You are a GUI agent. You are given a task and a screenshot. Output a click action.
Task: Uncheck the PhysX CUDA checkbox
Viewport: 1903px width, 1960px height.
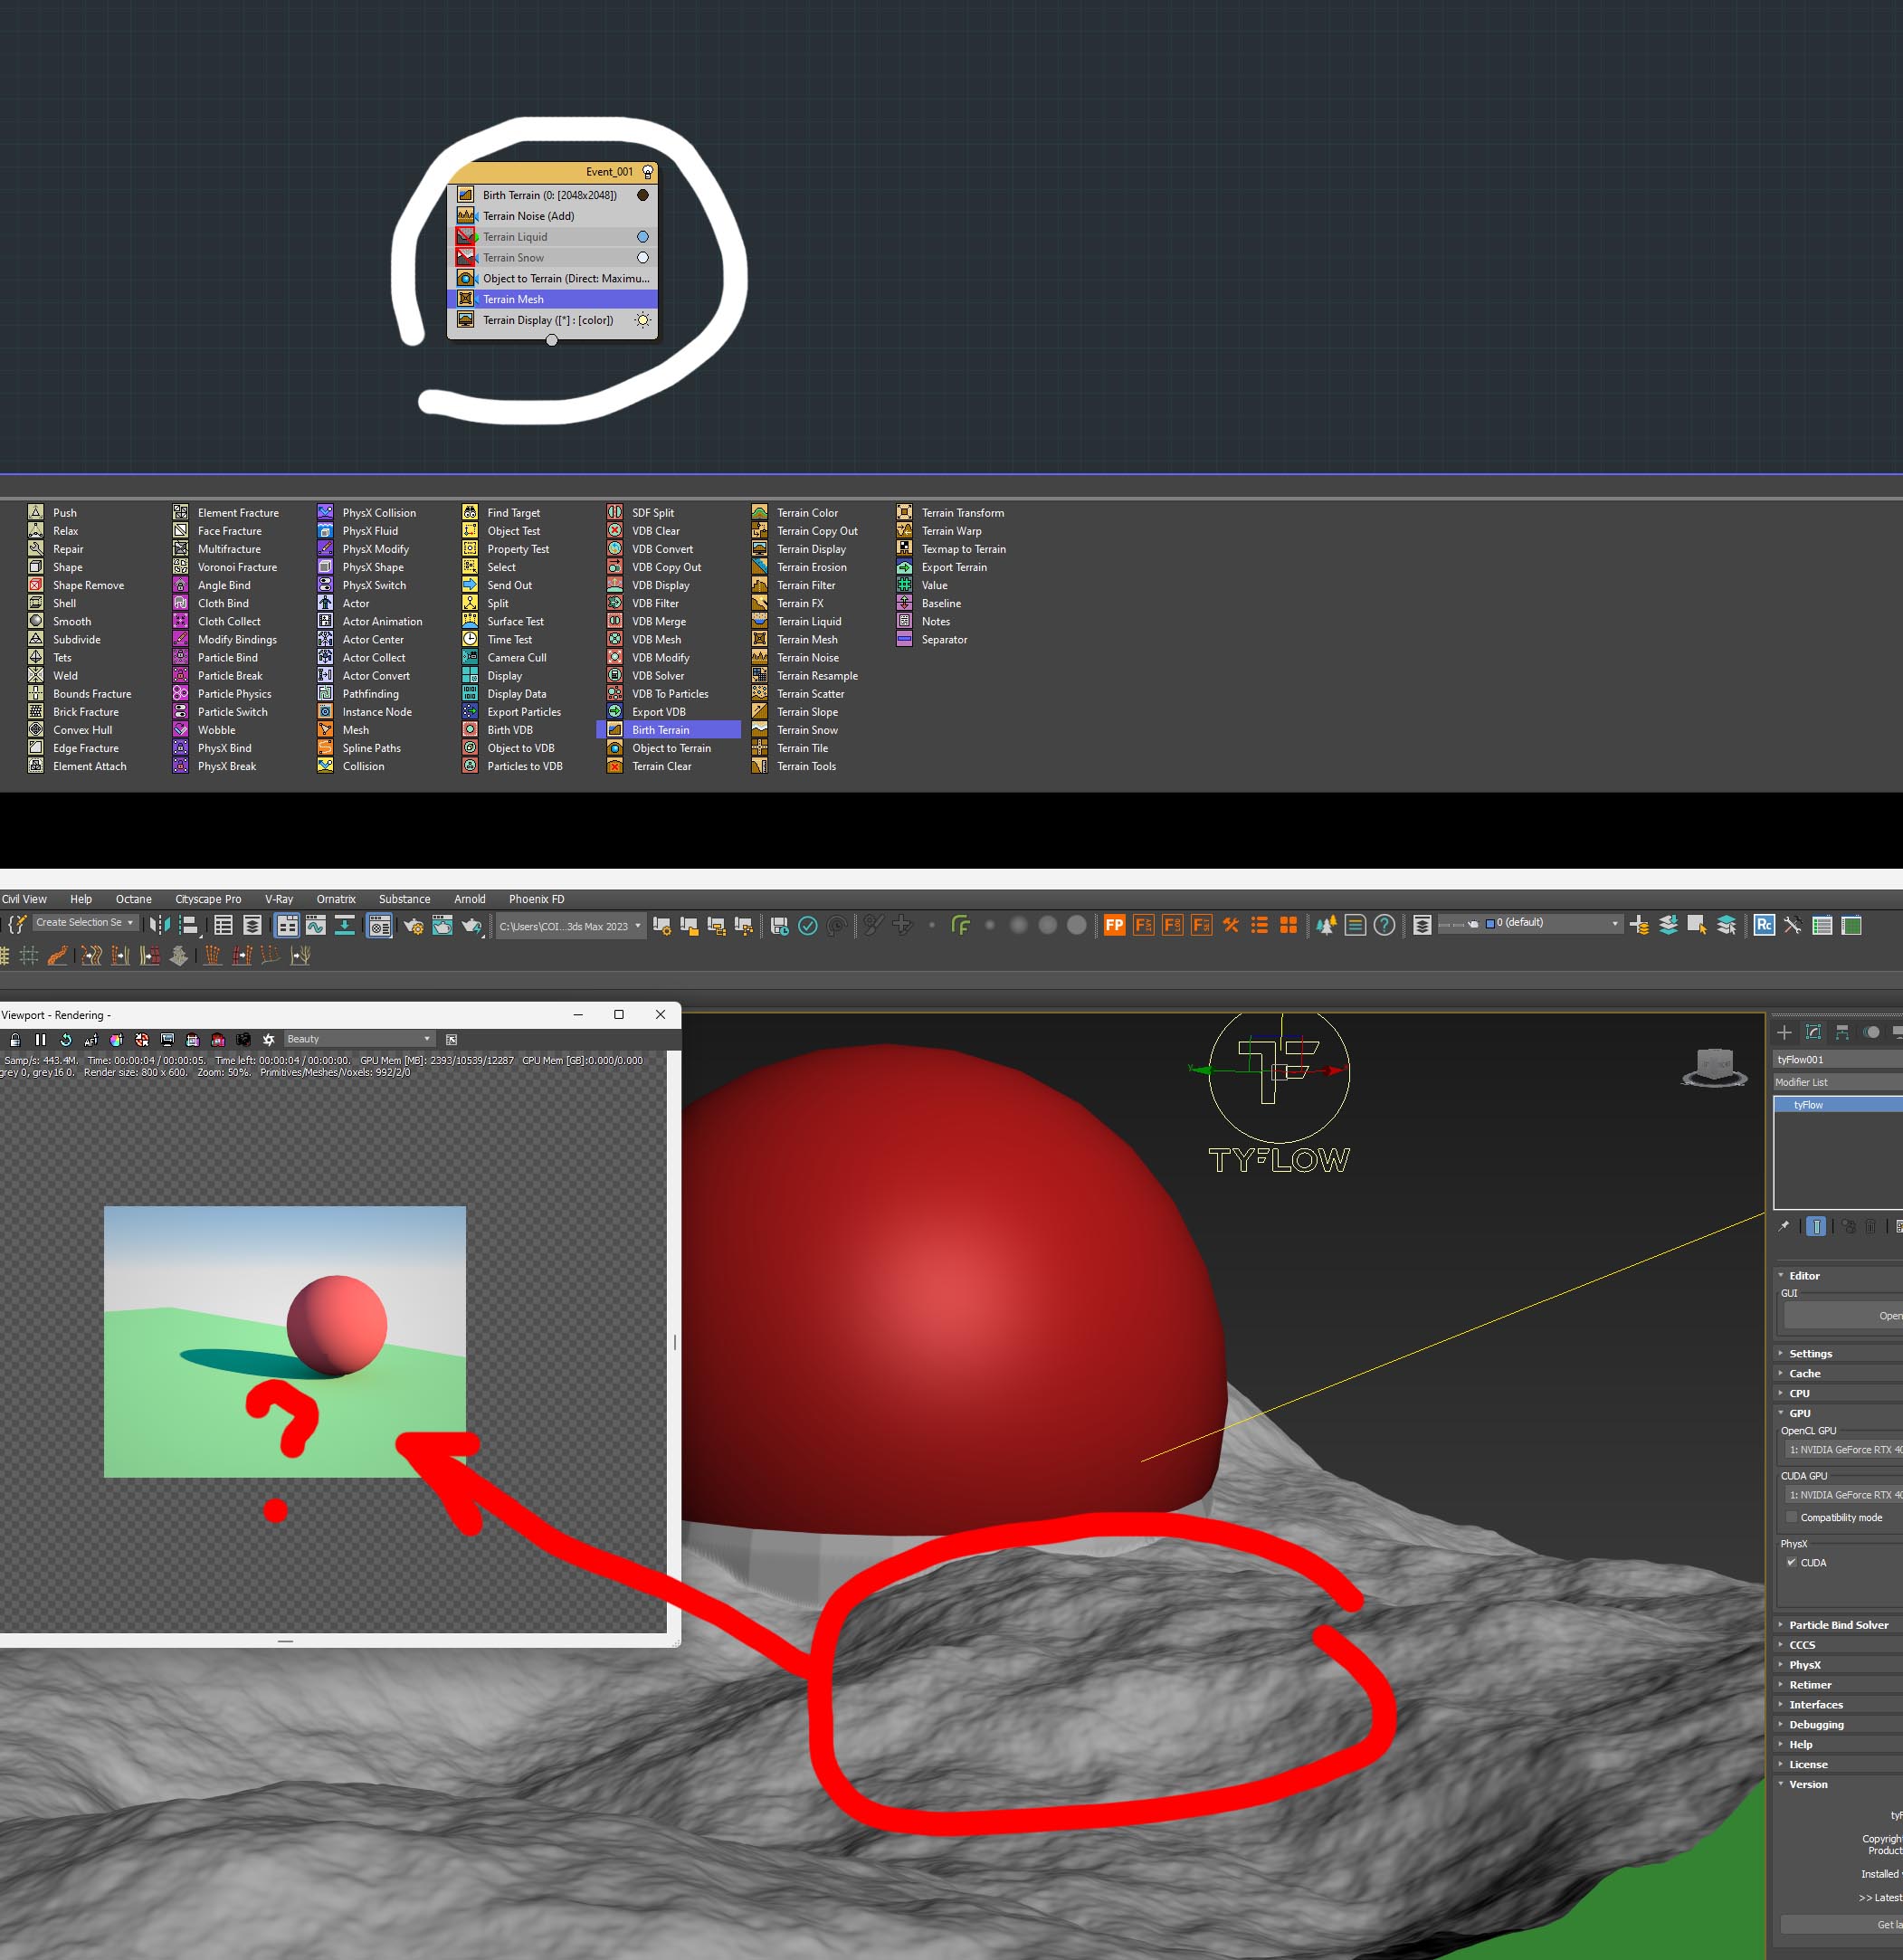pyautogui.click(x=1791, y=1562)
